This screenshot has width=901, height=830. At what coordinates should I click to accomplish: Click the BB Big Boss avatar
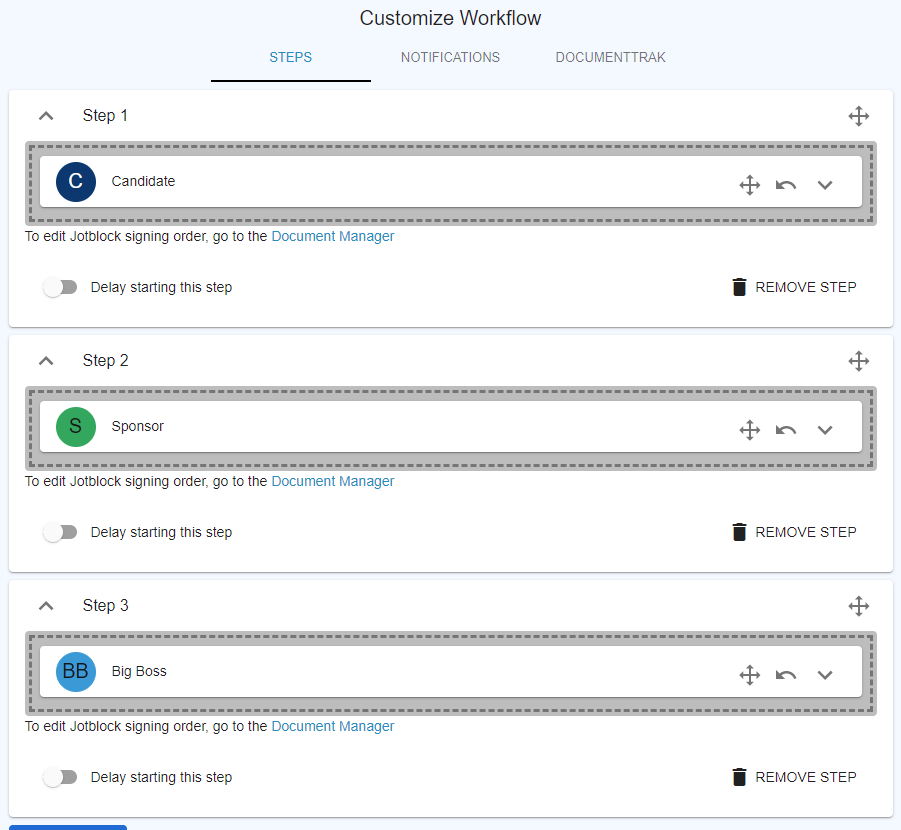tap(76, 671)
